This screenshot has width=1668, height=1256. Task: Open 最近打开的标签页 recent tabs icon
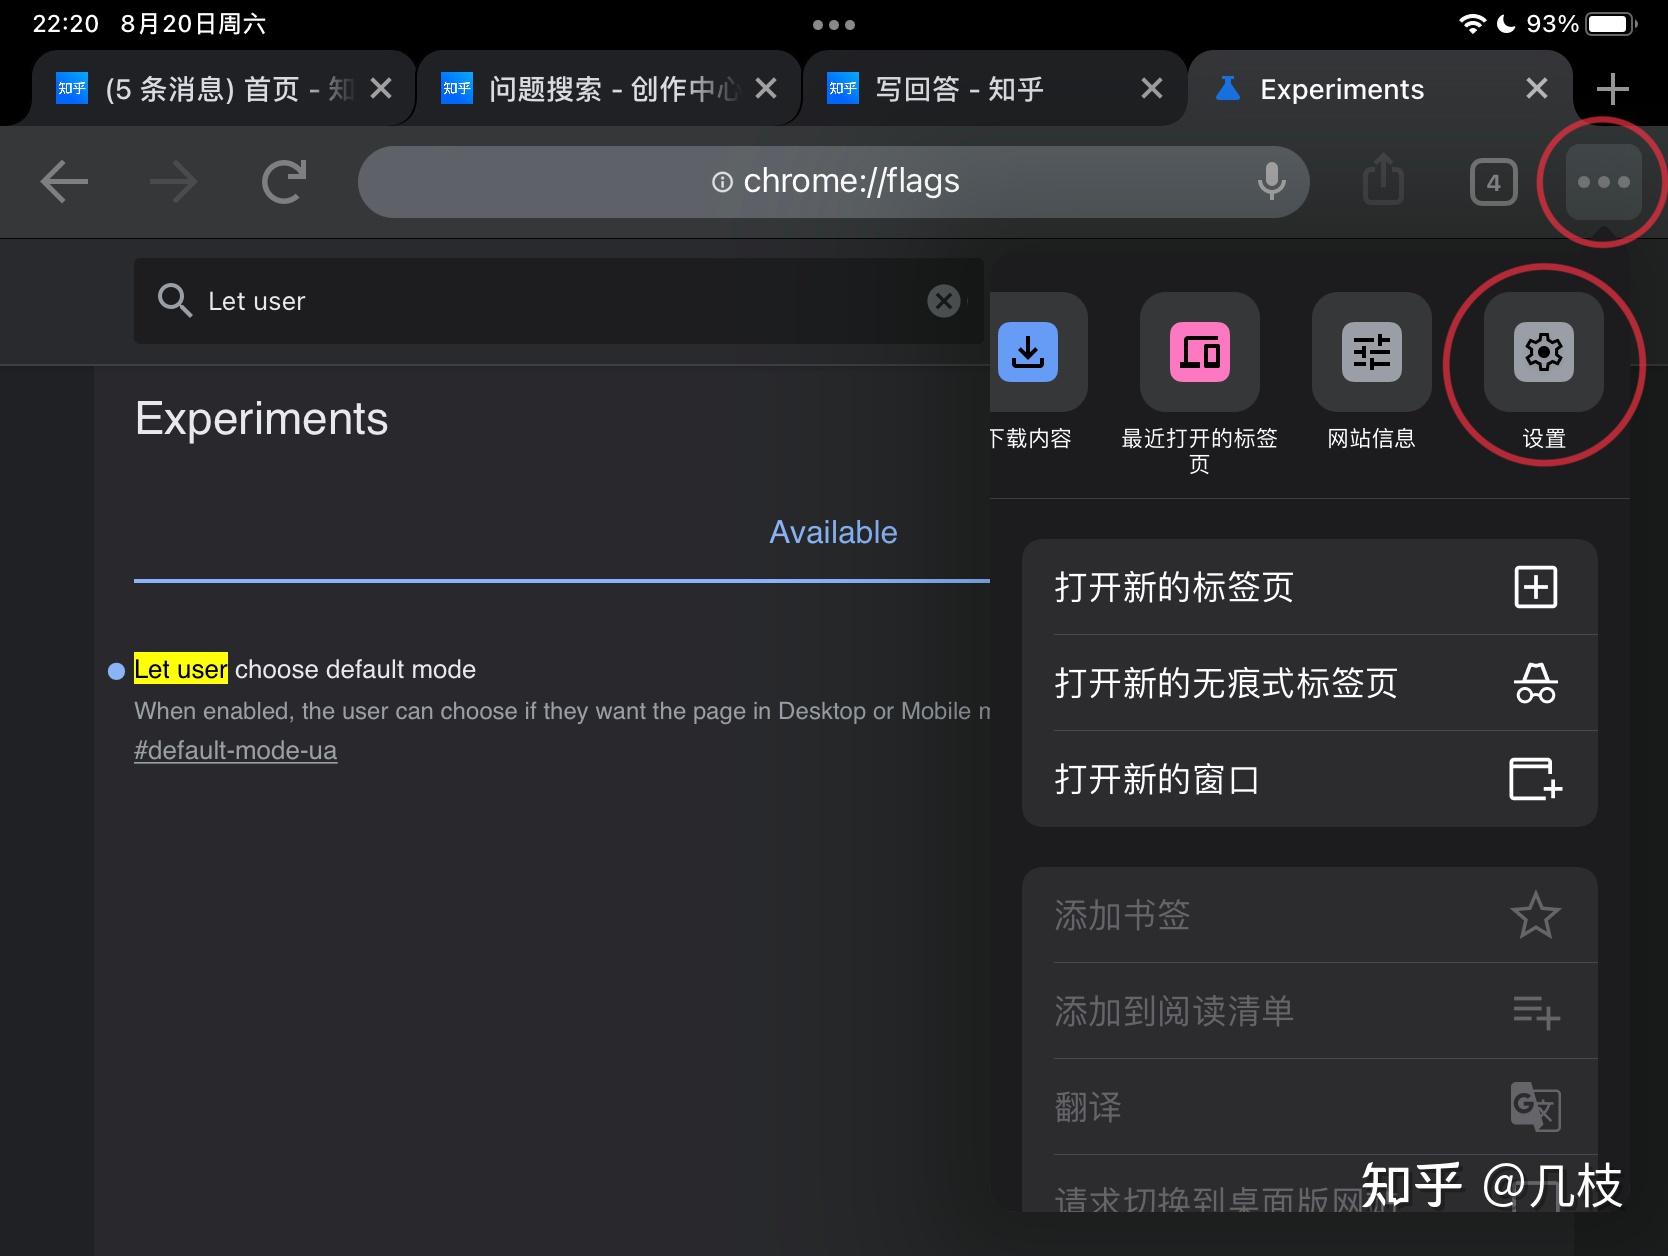tap(1199, 352)
